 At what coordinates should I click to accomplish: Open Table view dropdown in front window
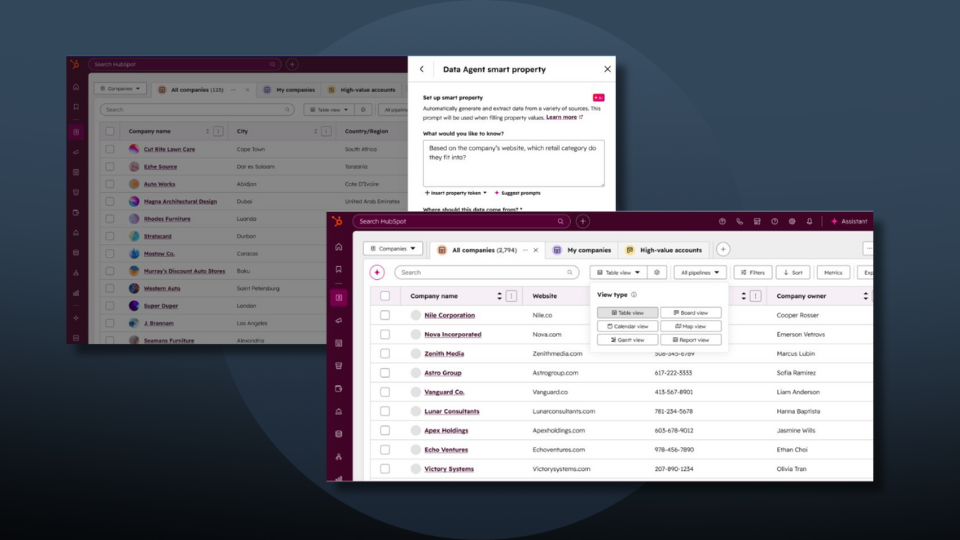[x=618, y=272]
